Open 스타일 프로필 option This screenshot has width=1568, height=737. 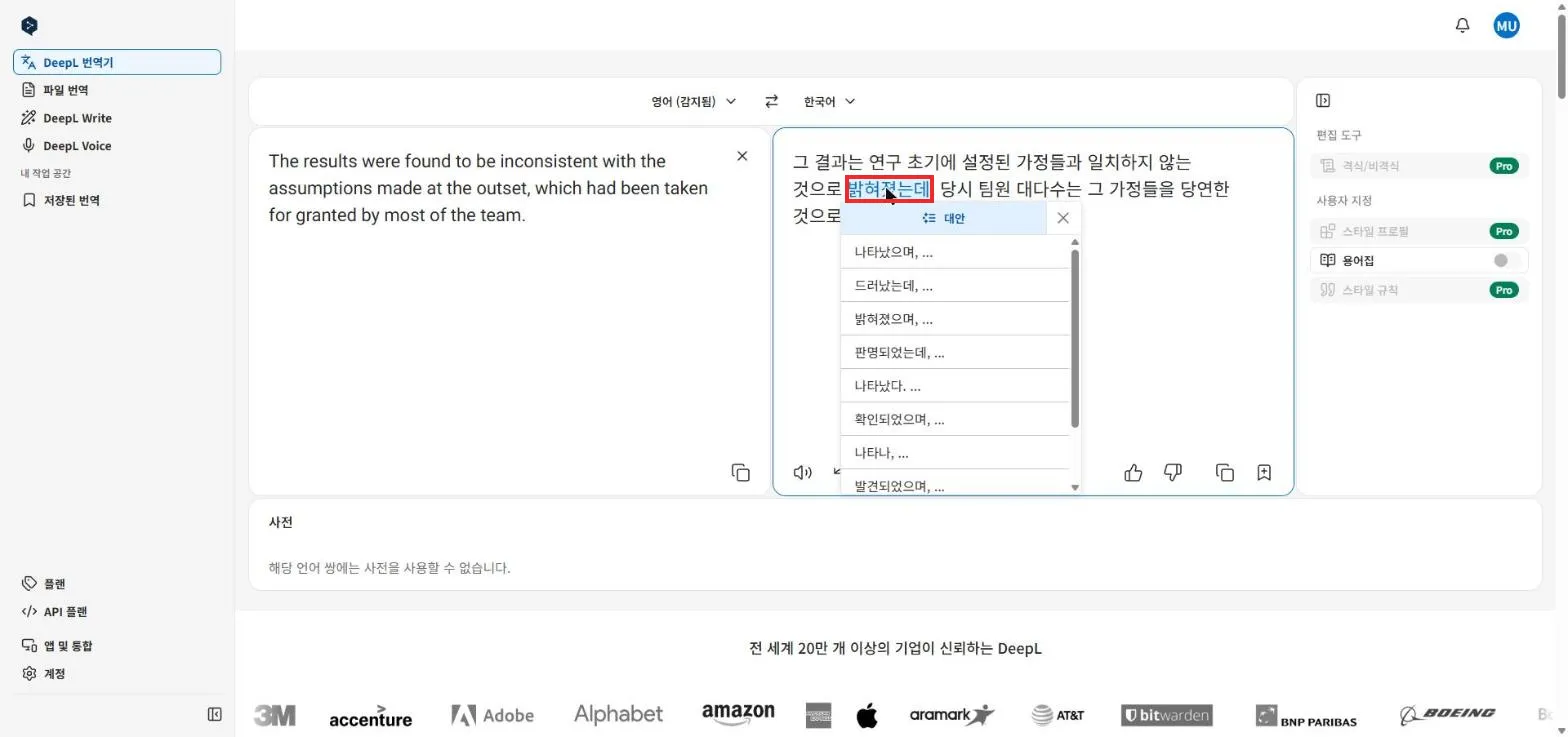click(1419, 231)
